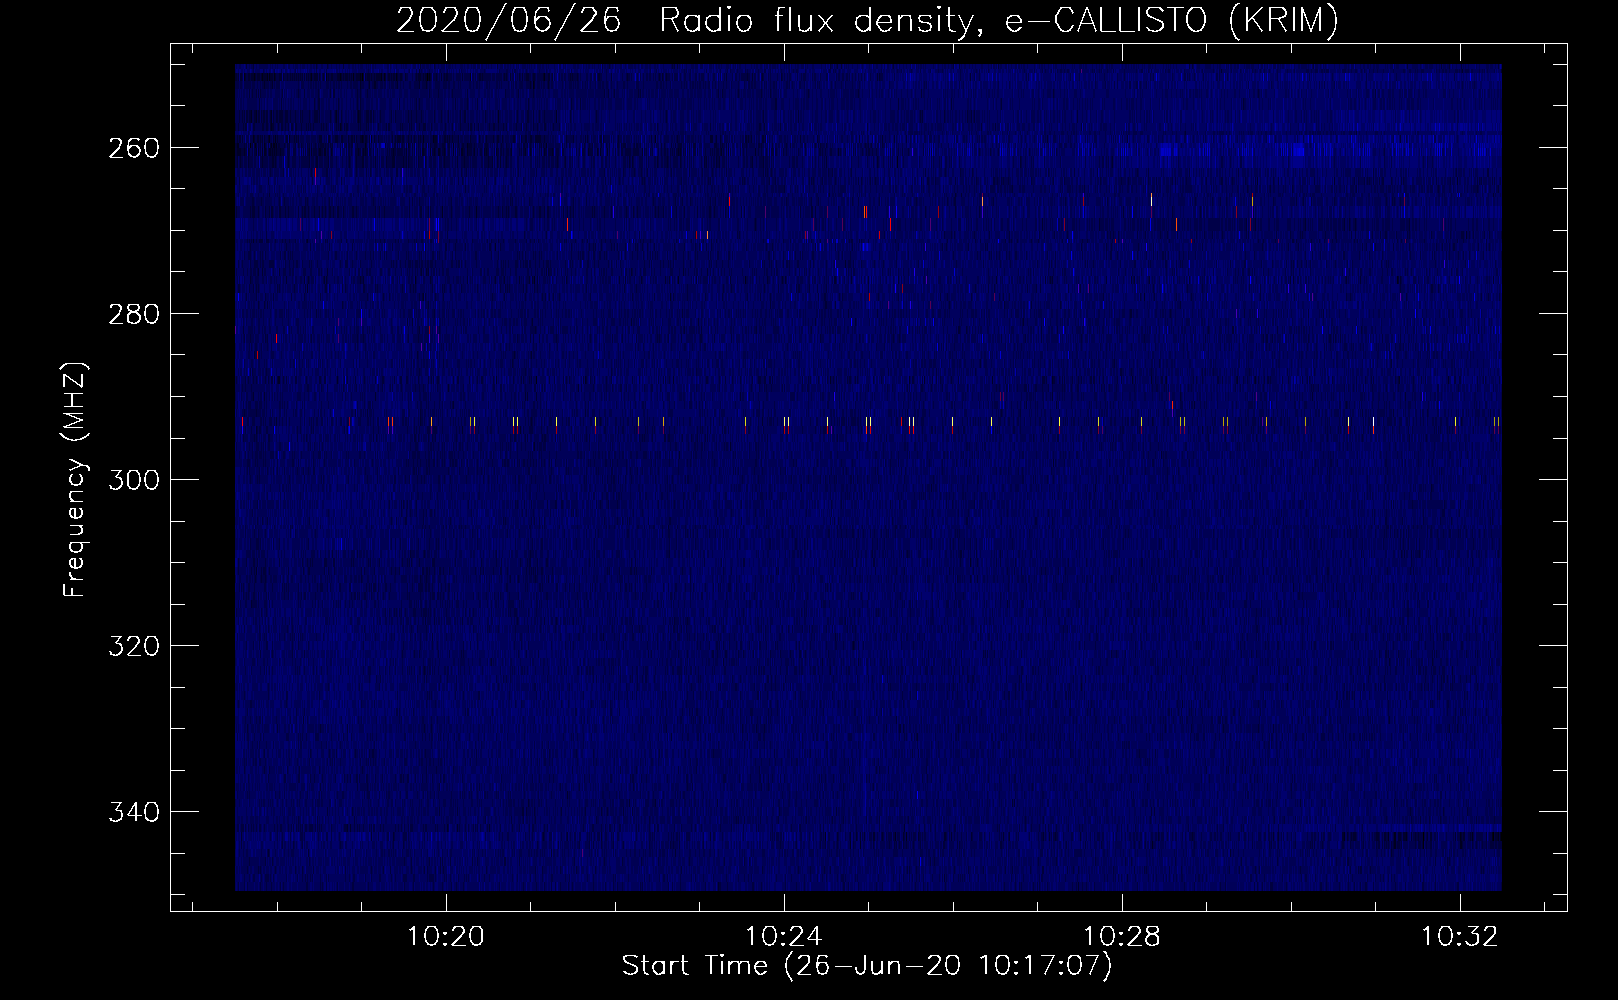Click the plot title '2020/06/26 Radio flux density, e-CALLISTO (KRIM)'
The width and height of the screenshot is (1618, 1000).
click(x=867, y=20)
